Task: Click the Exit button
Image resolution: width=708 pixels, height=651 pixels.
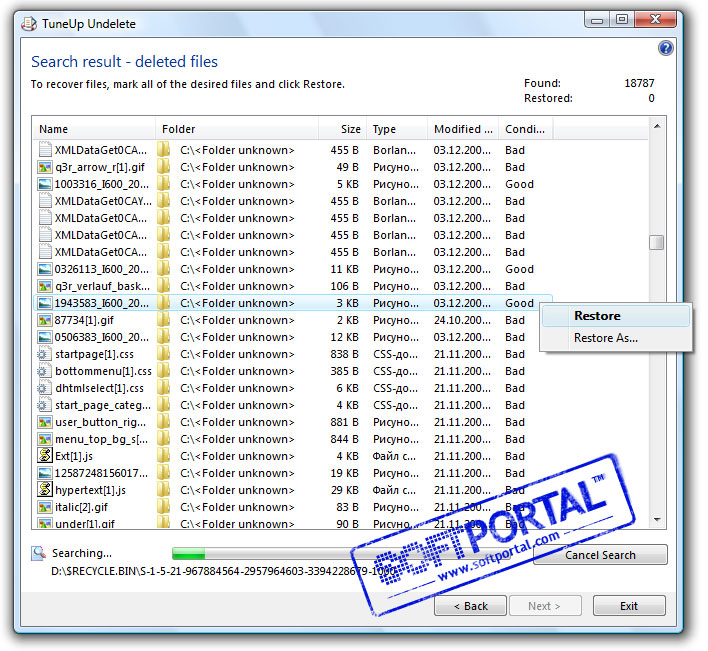Action: click(x=629, y=606)
